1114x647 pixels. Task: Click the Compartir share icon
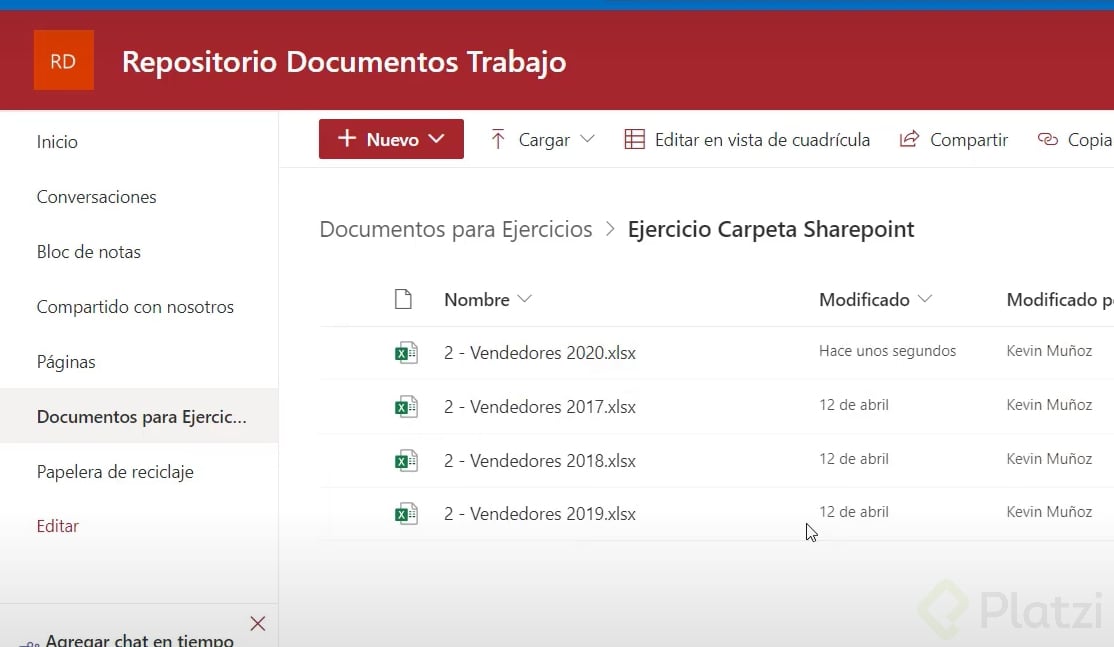coord(909,138)
